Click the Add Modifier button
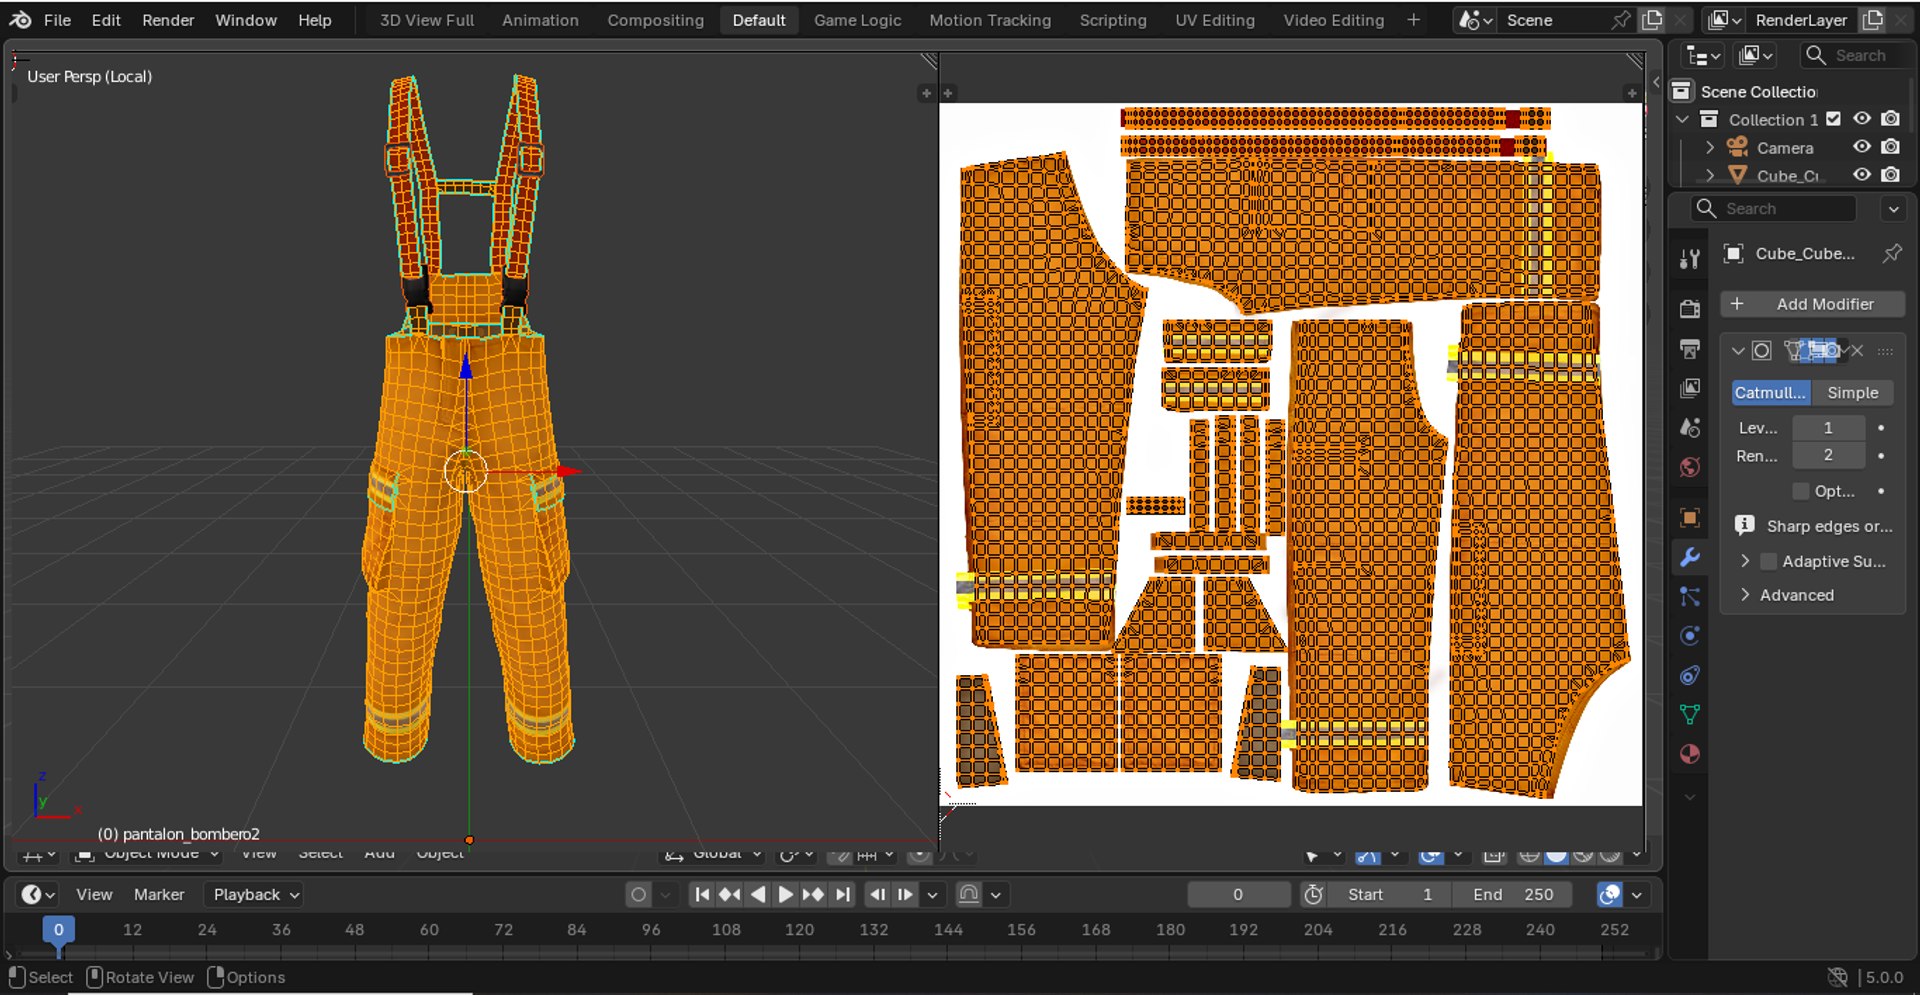 point(1812,304)
